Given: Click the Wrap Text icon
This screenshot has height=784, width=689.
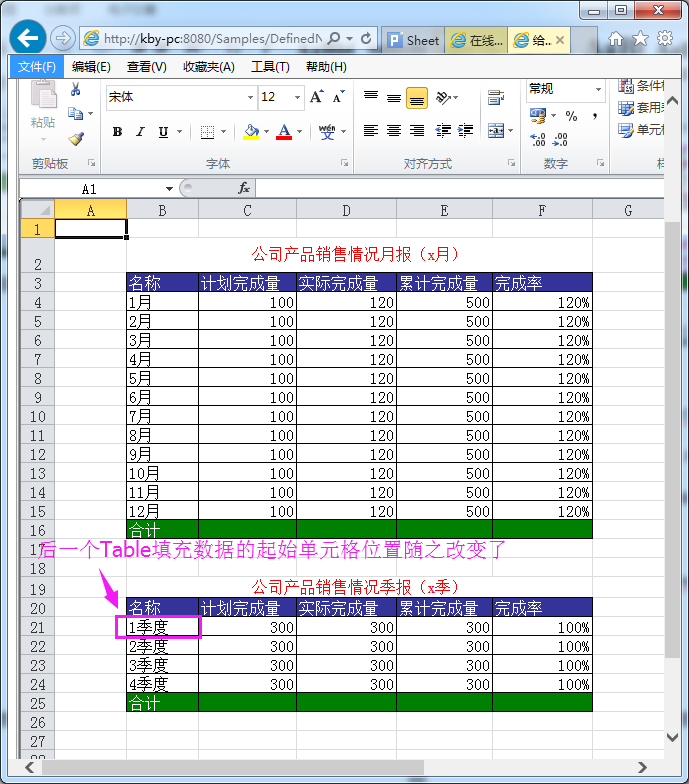Looking at the screenshot, I should click(x=495, y=98).
